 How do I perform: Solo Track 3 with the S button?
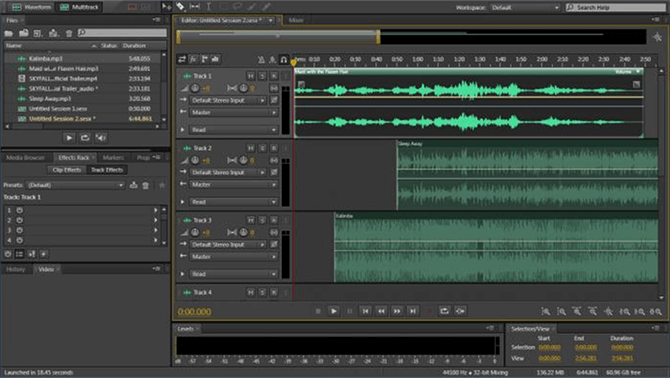click(262, 220)
